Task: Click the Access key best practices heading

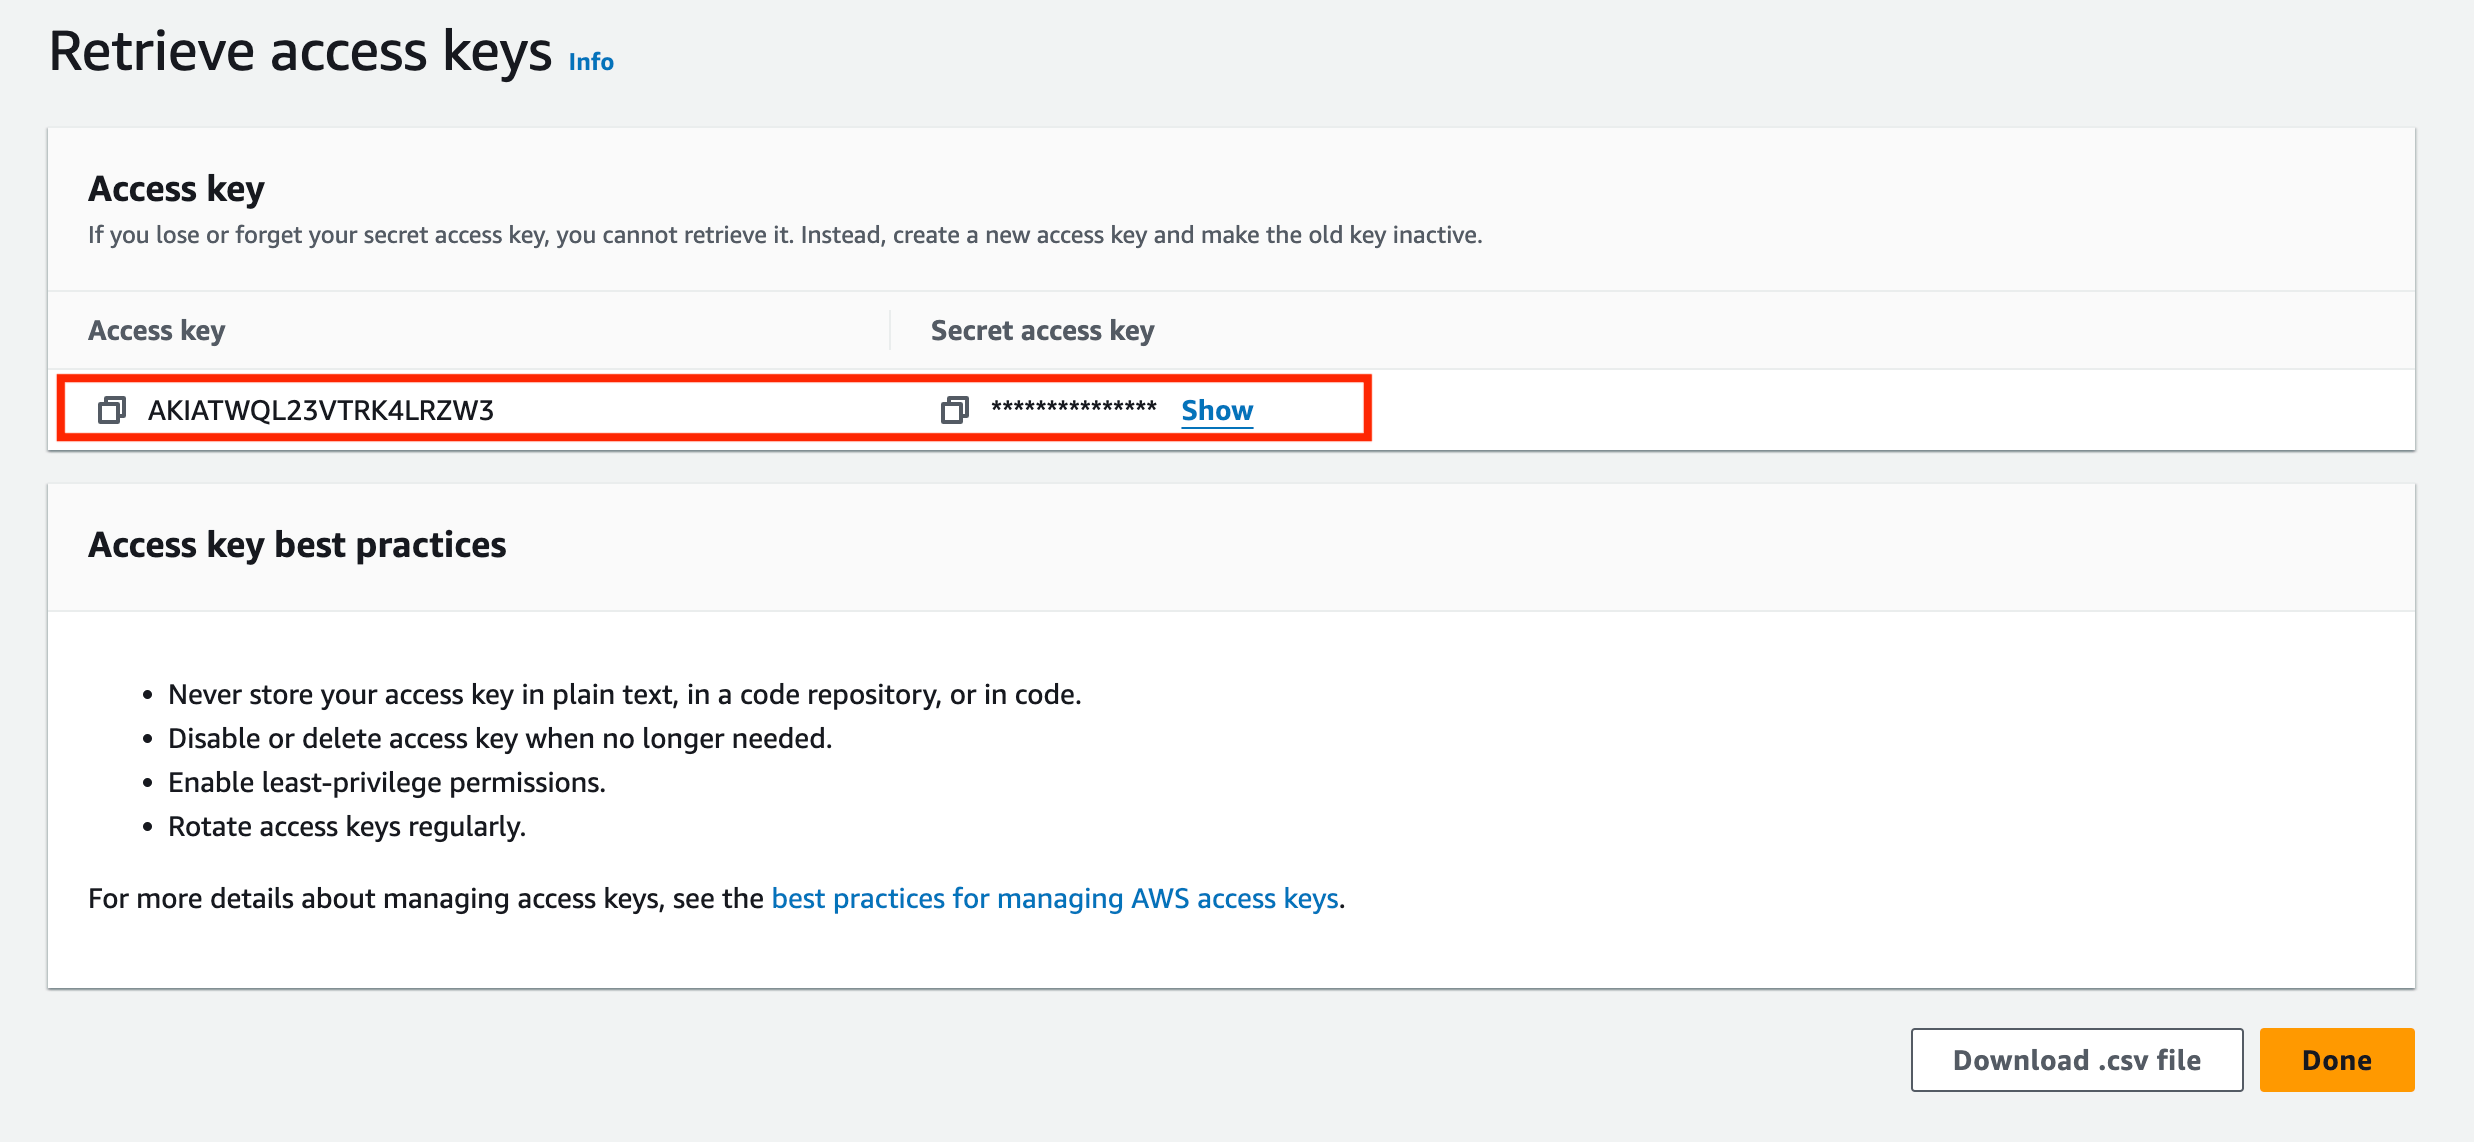Action: pos(297,545)
